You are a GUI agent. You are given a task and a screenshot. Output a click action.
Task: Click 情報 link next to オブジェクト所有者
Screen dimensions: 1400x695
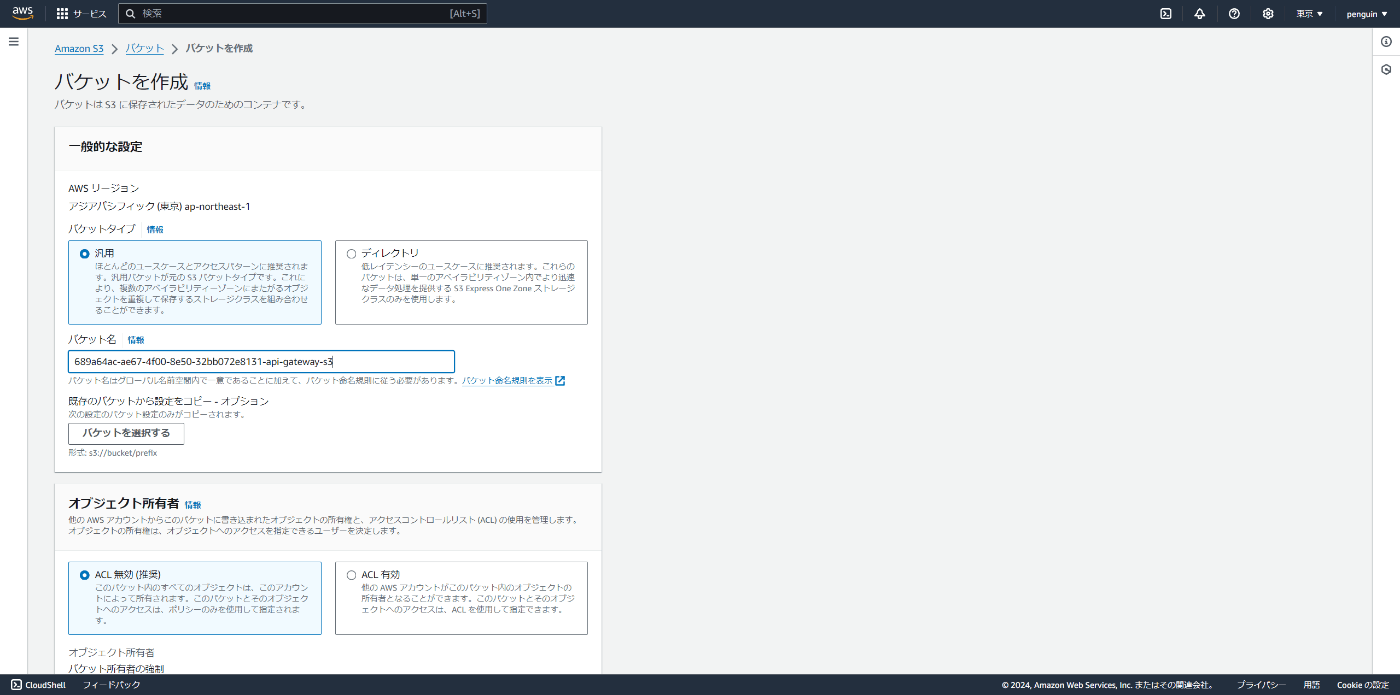[x=193, y=506]
